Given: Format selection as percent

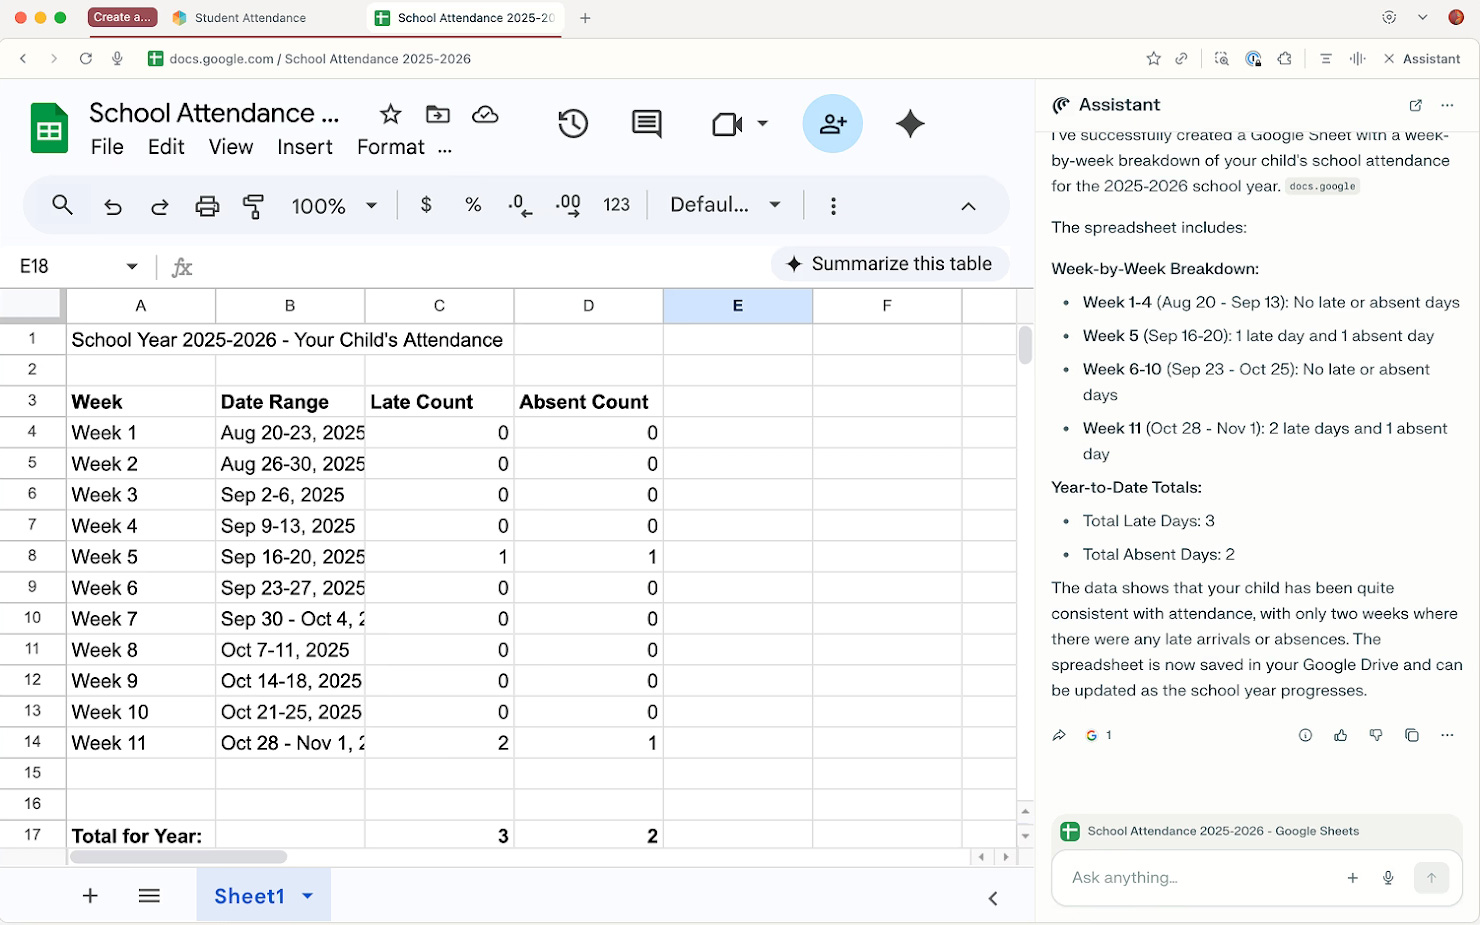Looking at the screenshot, I should [x=472, y=205].
